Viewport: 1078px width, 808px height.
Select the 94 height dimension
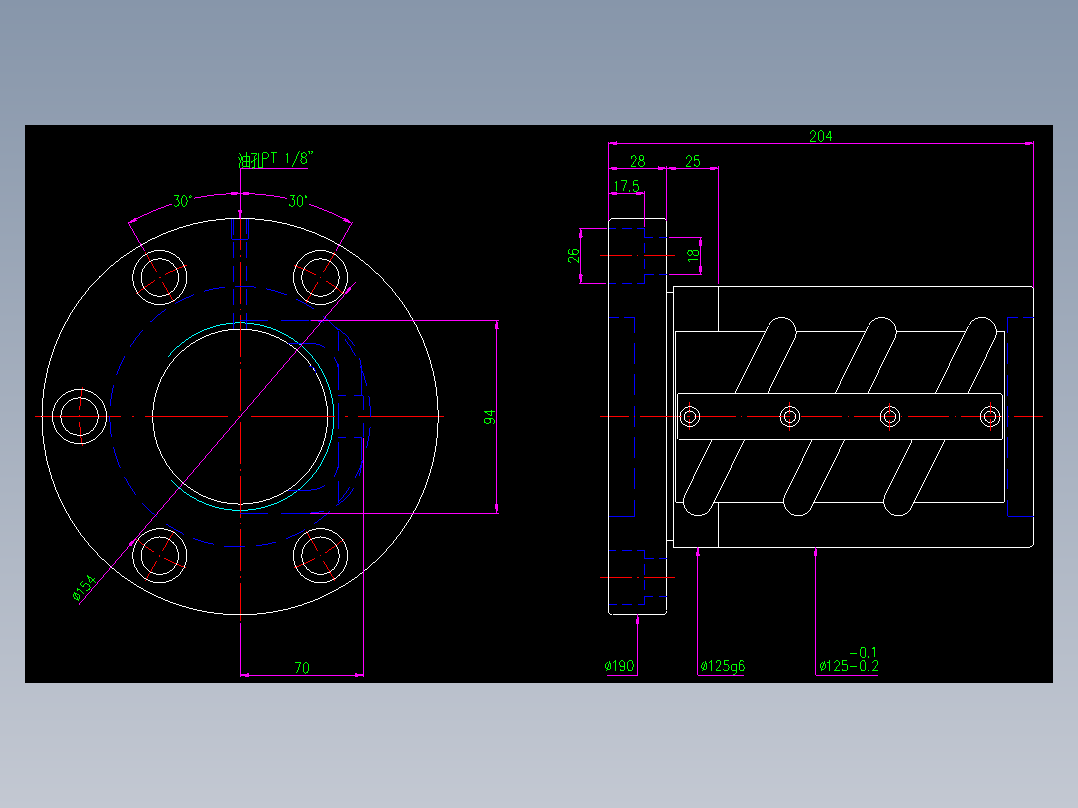pyautogui.click(x=489, y=417)
